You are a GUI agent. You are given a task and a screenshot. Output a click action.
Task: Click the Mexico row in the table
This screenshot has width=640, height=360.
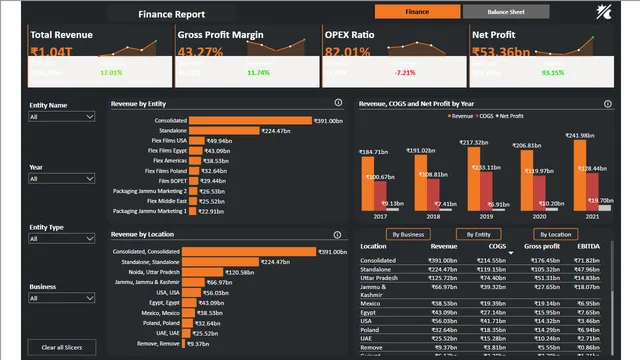480,304
